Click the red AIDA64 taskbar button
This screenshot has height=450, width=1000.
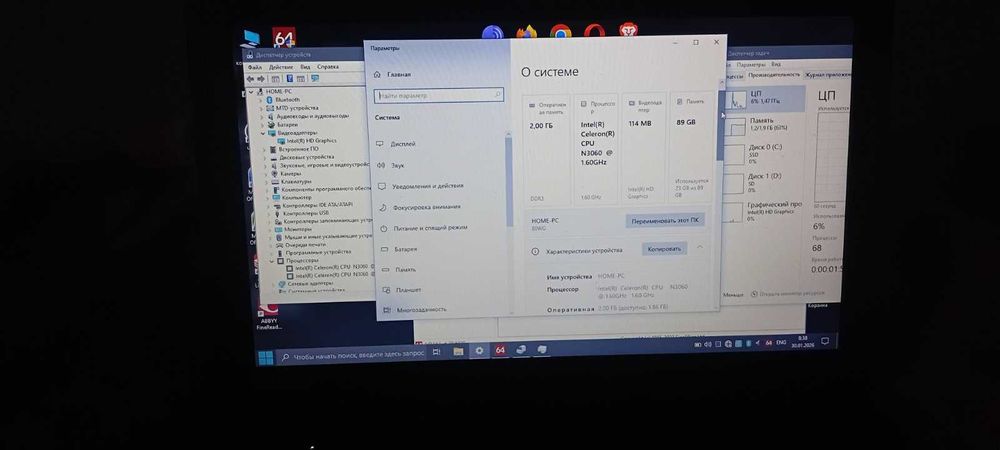pos(500,350)
